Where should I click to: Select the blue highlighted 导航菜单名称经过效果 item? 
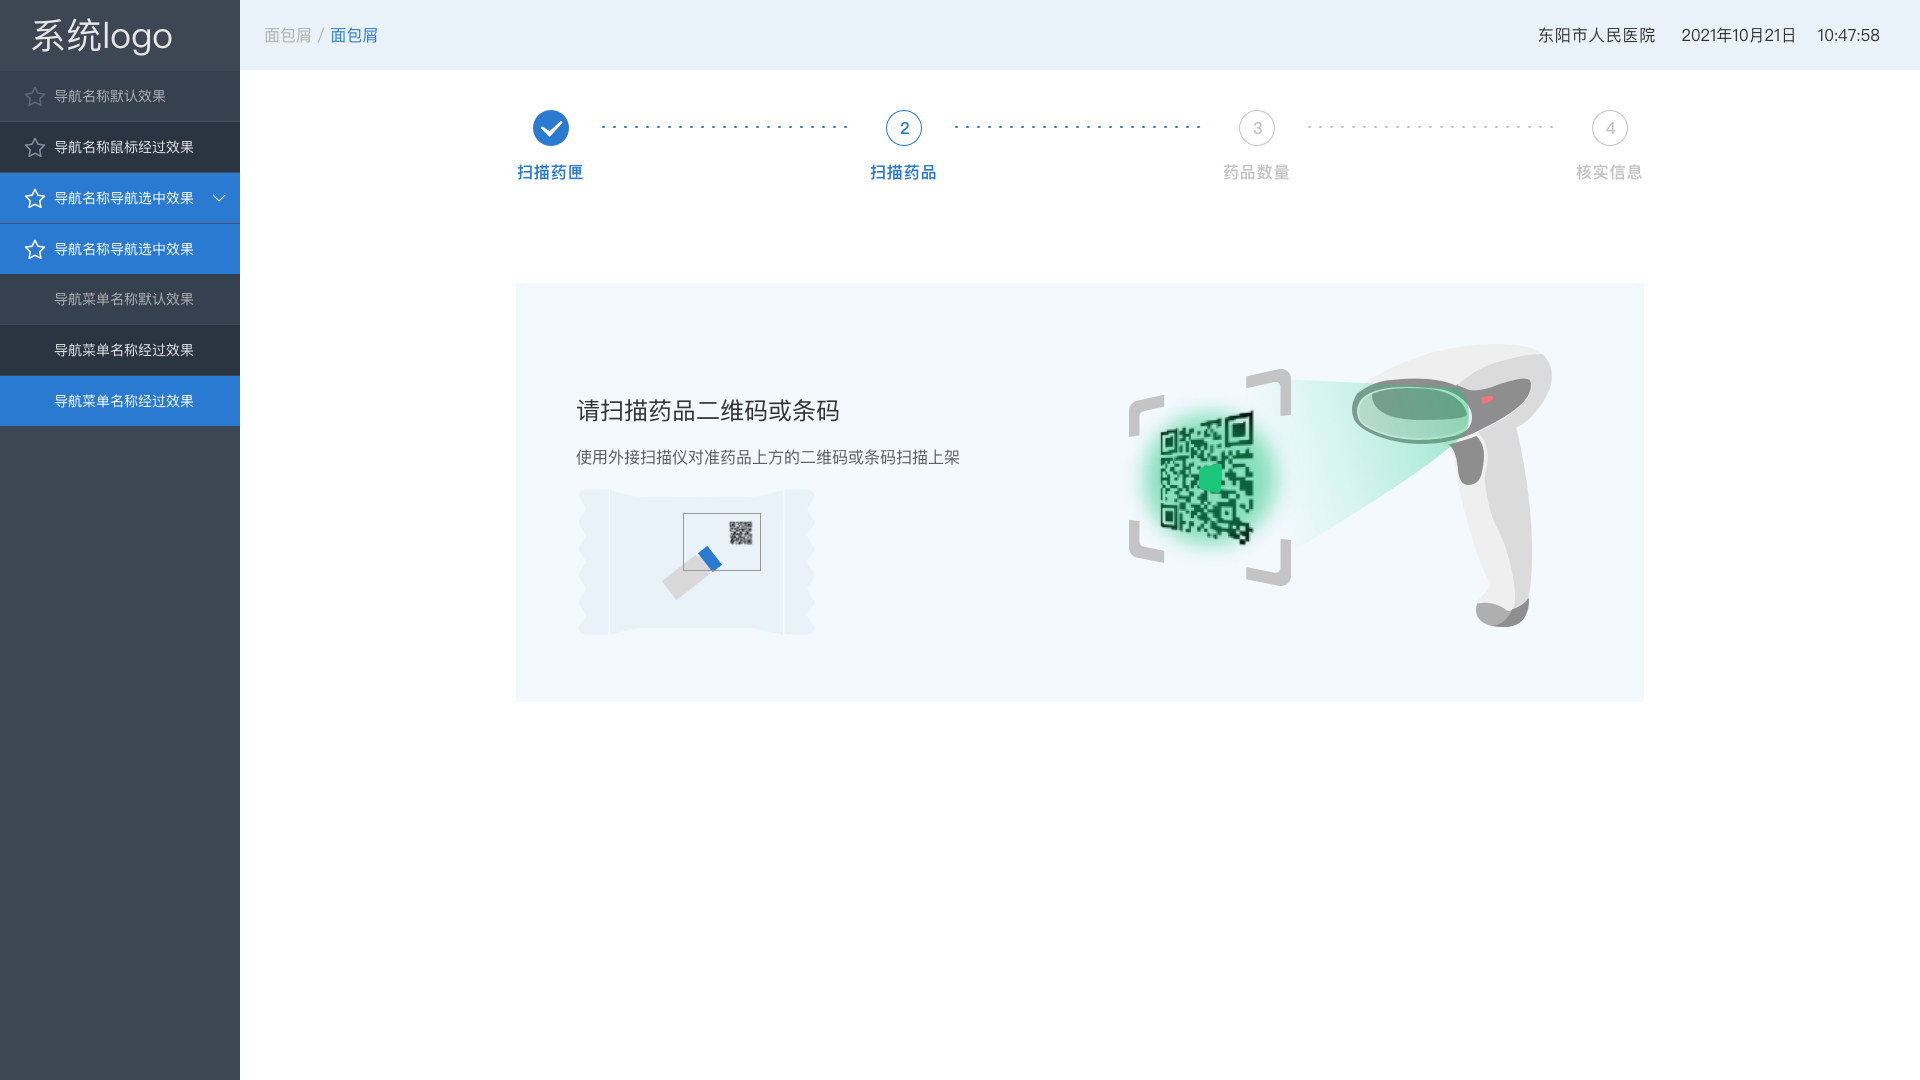click(x=124, y=401)
